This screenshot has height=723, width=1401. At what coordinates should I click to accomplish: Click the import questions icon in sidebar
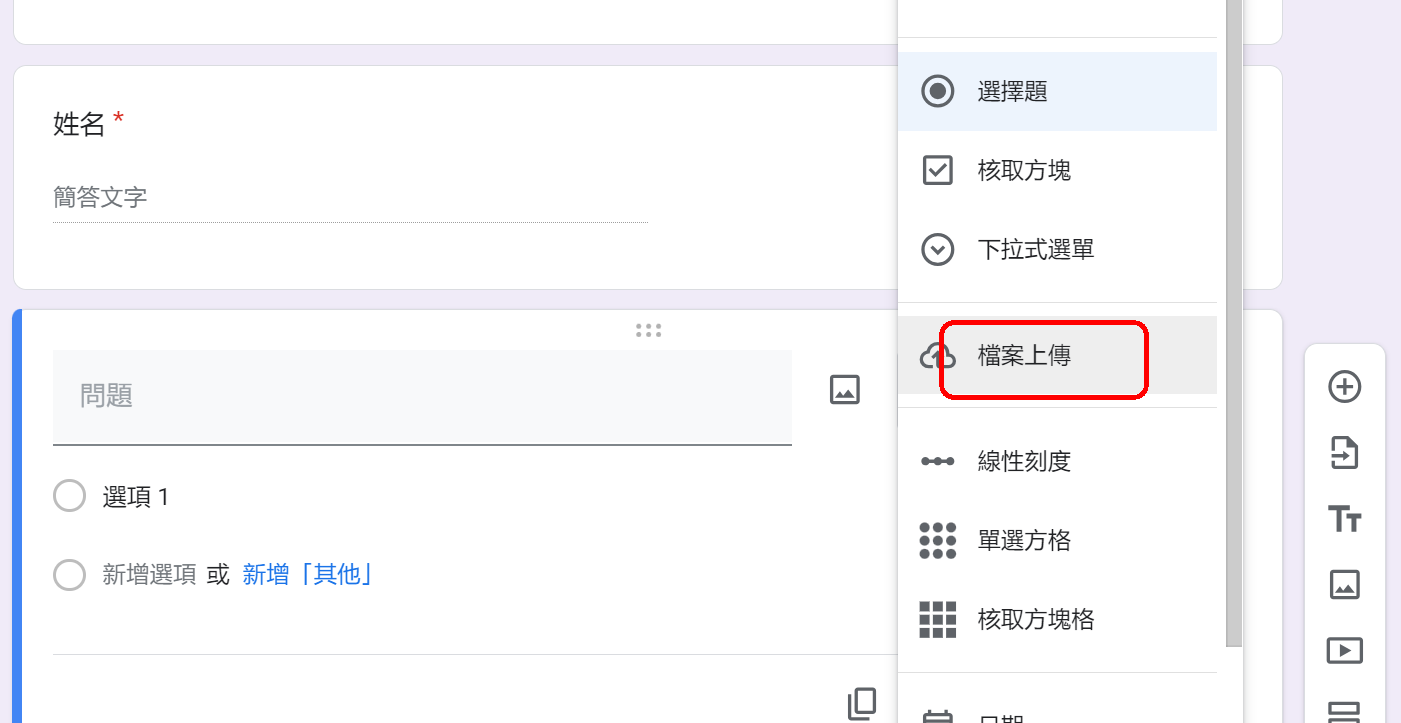click(1344, 453)
